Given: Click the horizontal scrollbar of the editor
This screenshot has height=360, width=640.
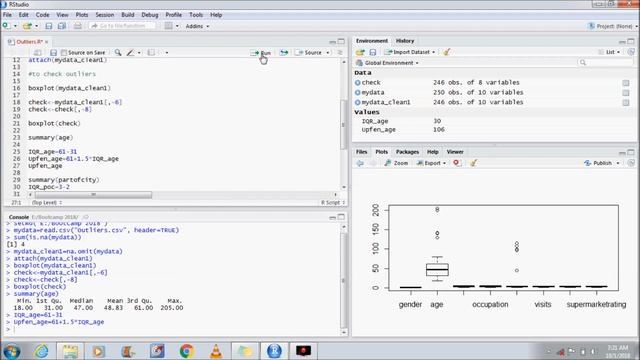Looking at the screenshot, I should point(93,195).
